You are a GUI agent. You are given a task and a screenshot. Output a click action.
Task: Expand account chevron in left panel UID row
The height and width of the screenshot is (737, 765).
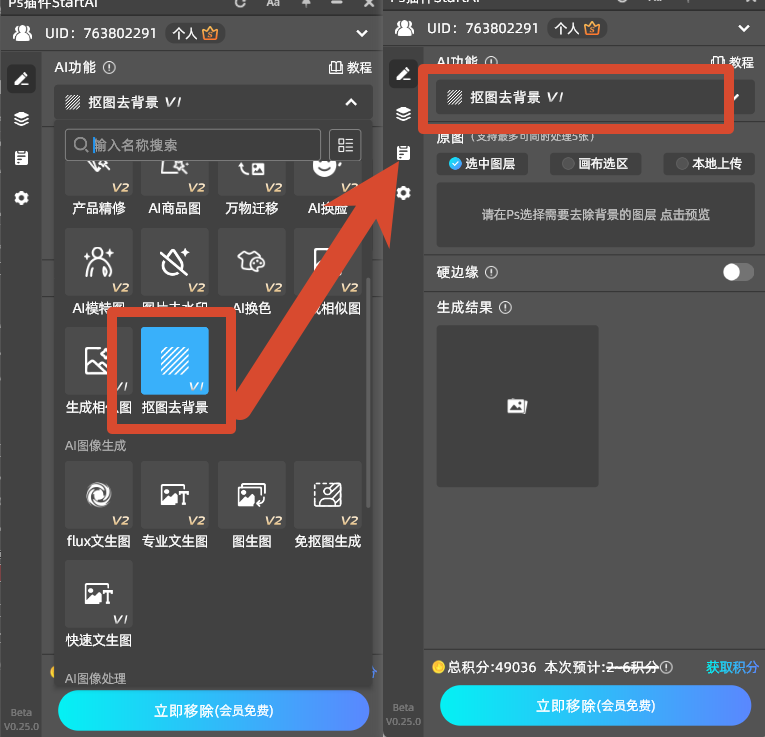[362, 33]
